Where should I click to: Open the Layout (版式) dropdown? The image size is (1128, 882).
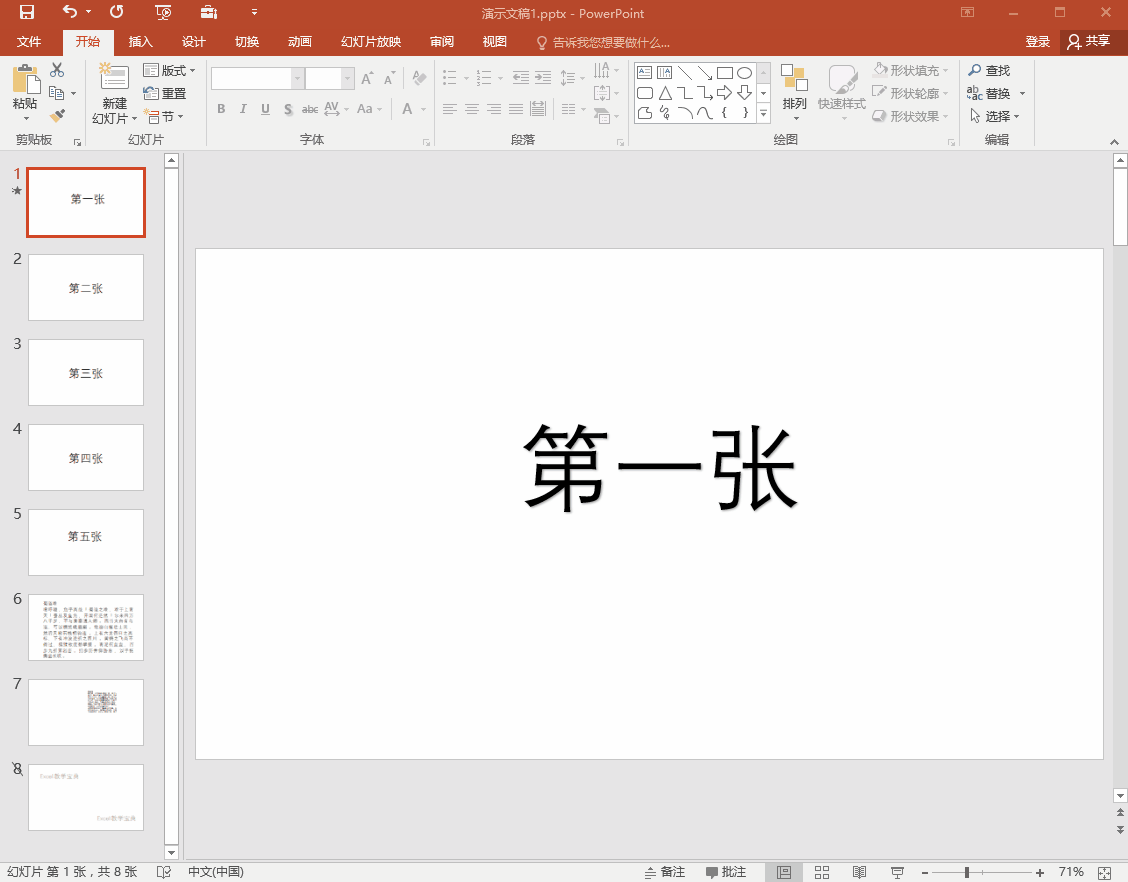169,71
